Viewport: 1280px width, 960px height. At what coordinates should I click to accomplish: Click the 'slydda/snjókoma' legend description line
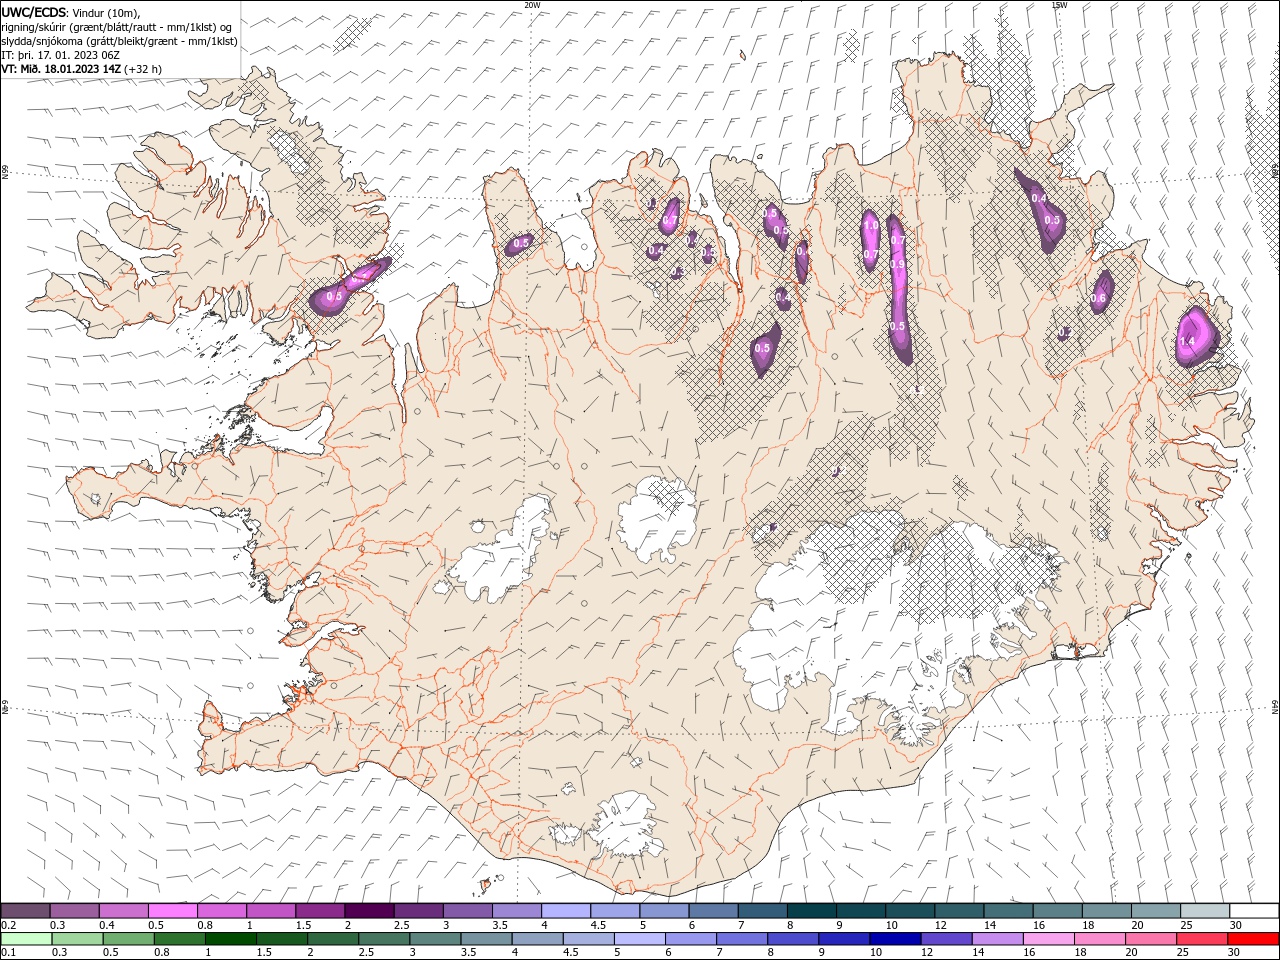tap(120, 41)
